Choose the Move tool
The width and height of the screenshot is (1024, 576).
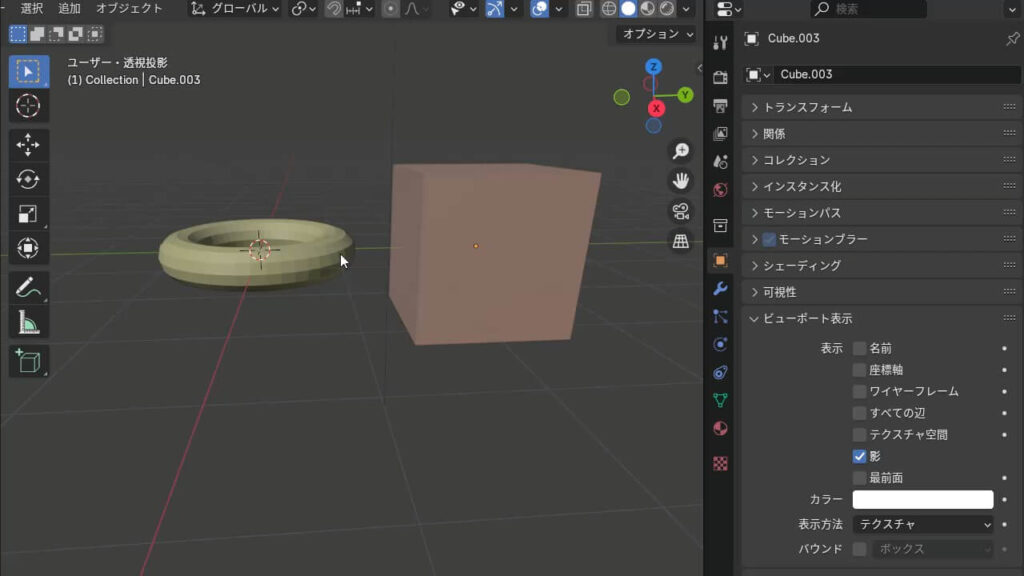(x=28, y=145)
